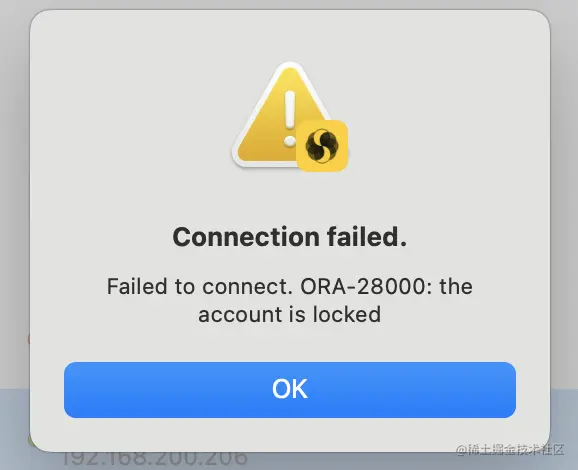The height and width of the screenshot is (470, 578).
Task: Click the 192.168.200.206 address behind the dialog
Action: click(x=154, y=459)
